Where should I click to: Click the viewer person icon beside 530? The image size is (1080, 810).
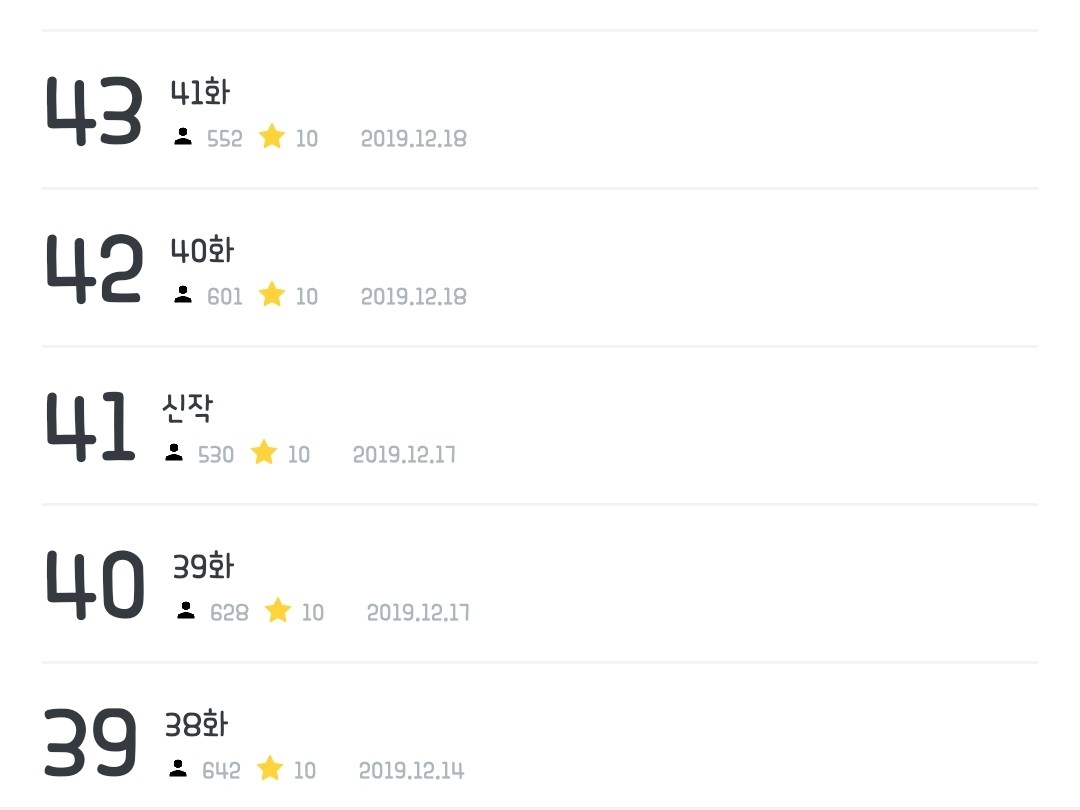point(174,453)
